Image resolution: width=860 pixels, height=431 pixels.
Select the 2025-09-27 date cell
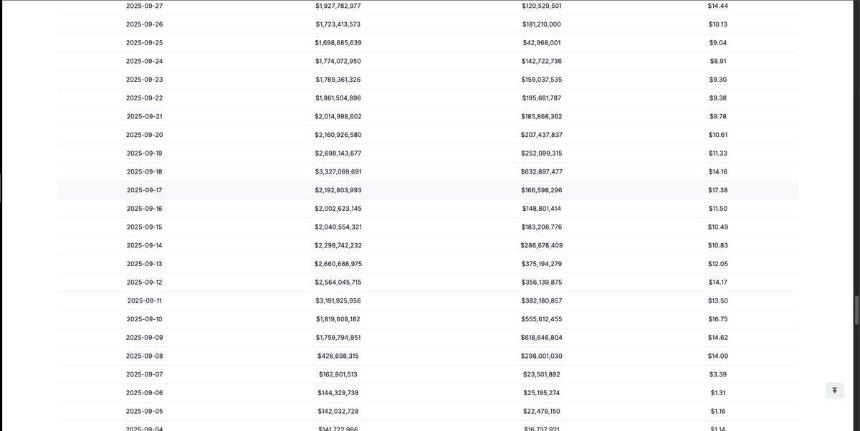144,6
